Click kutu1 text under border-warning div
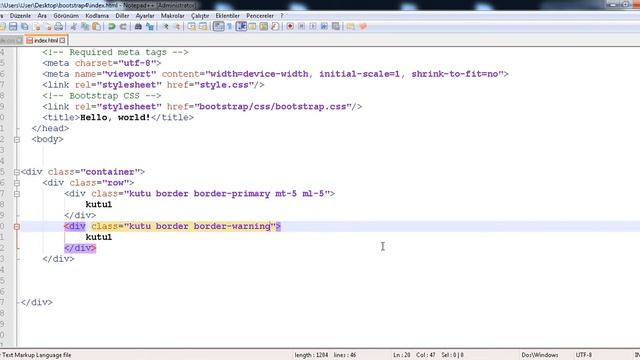The width and height of the screenshot is (640, 360). 99,237
